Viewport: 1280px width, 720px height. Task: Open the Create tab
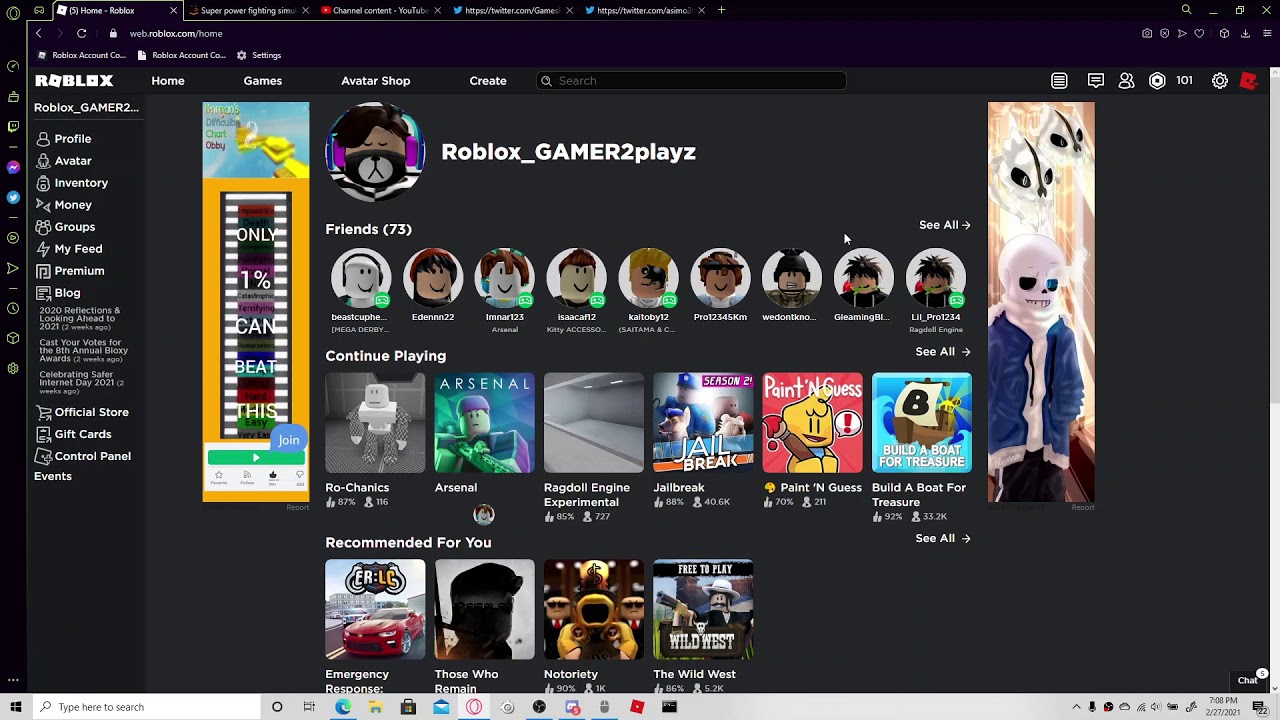pos(488,81)
